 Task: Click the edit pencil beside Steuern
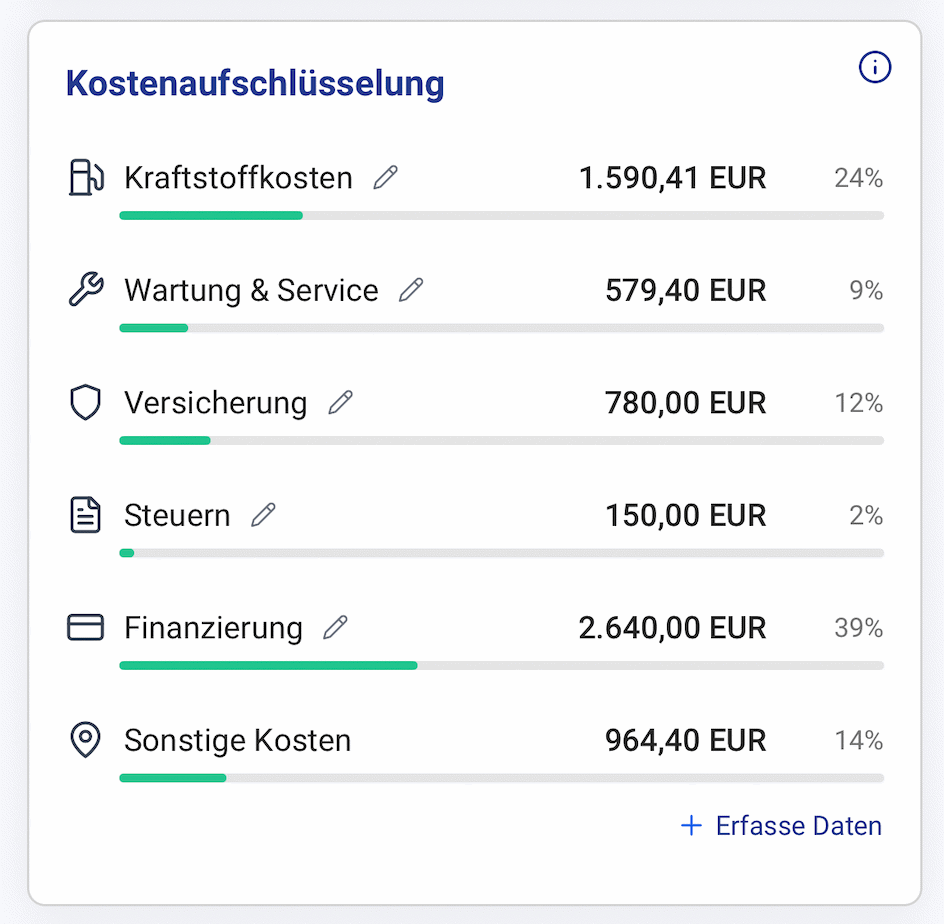263,513
